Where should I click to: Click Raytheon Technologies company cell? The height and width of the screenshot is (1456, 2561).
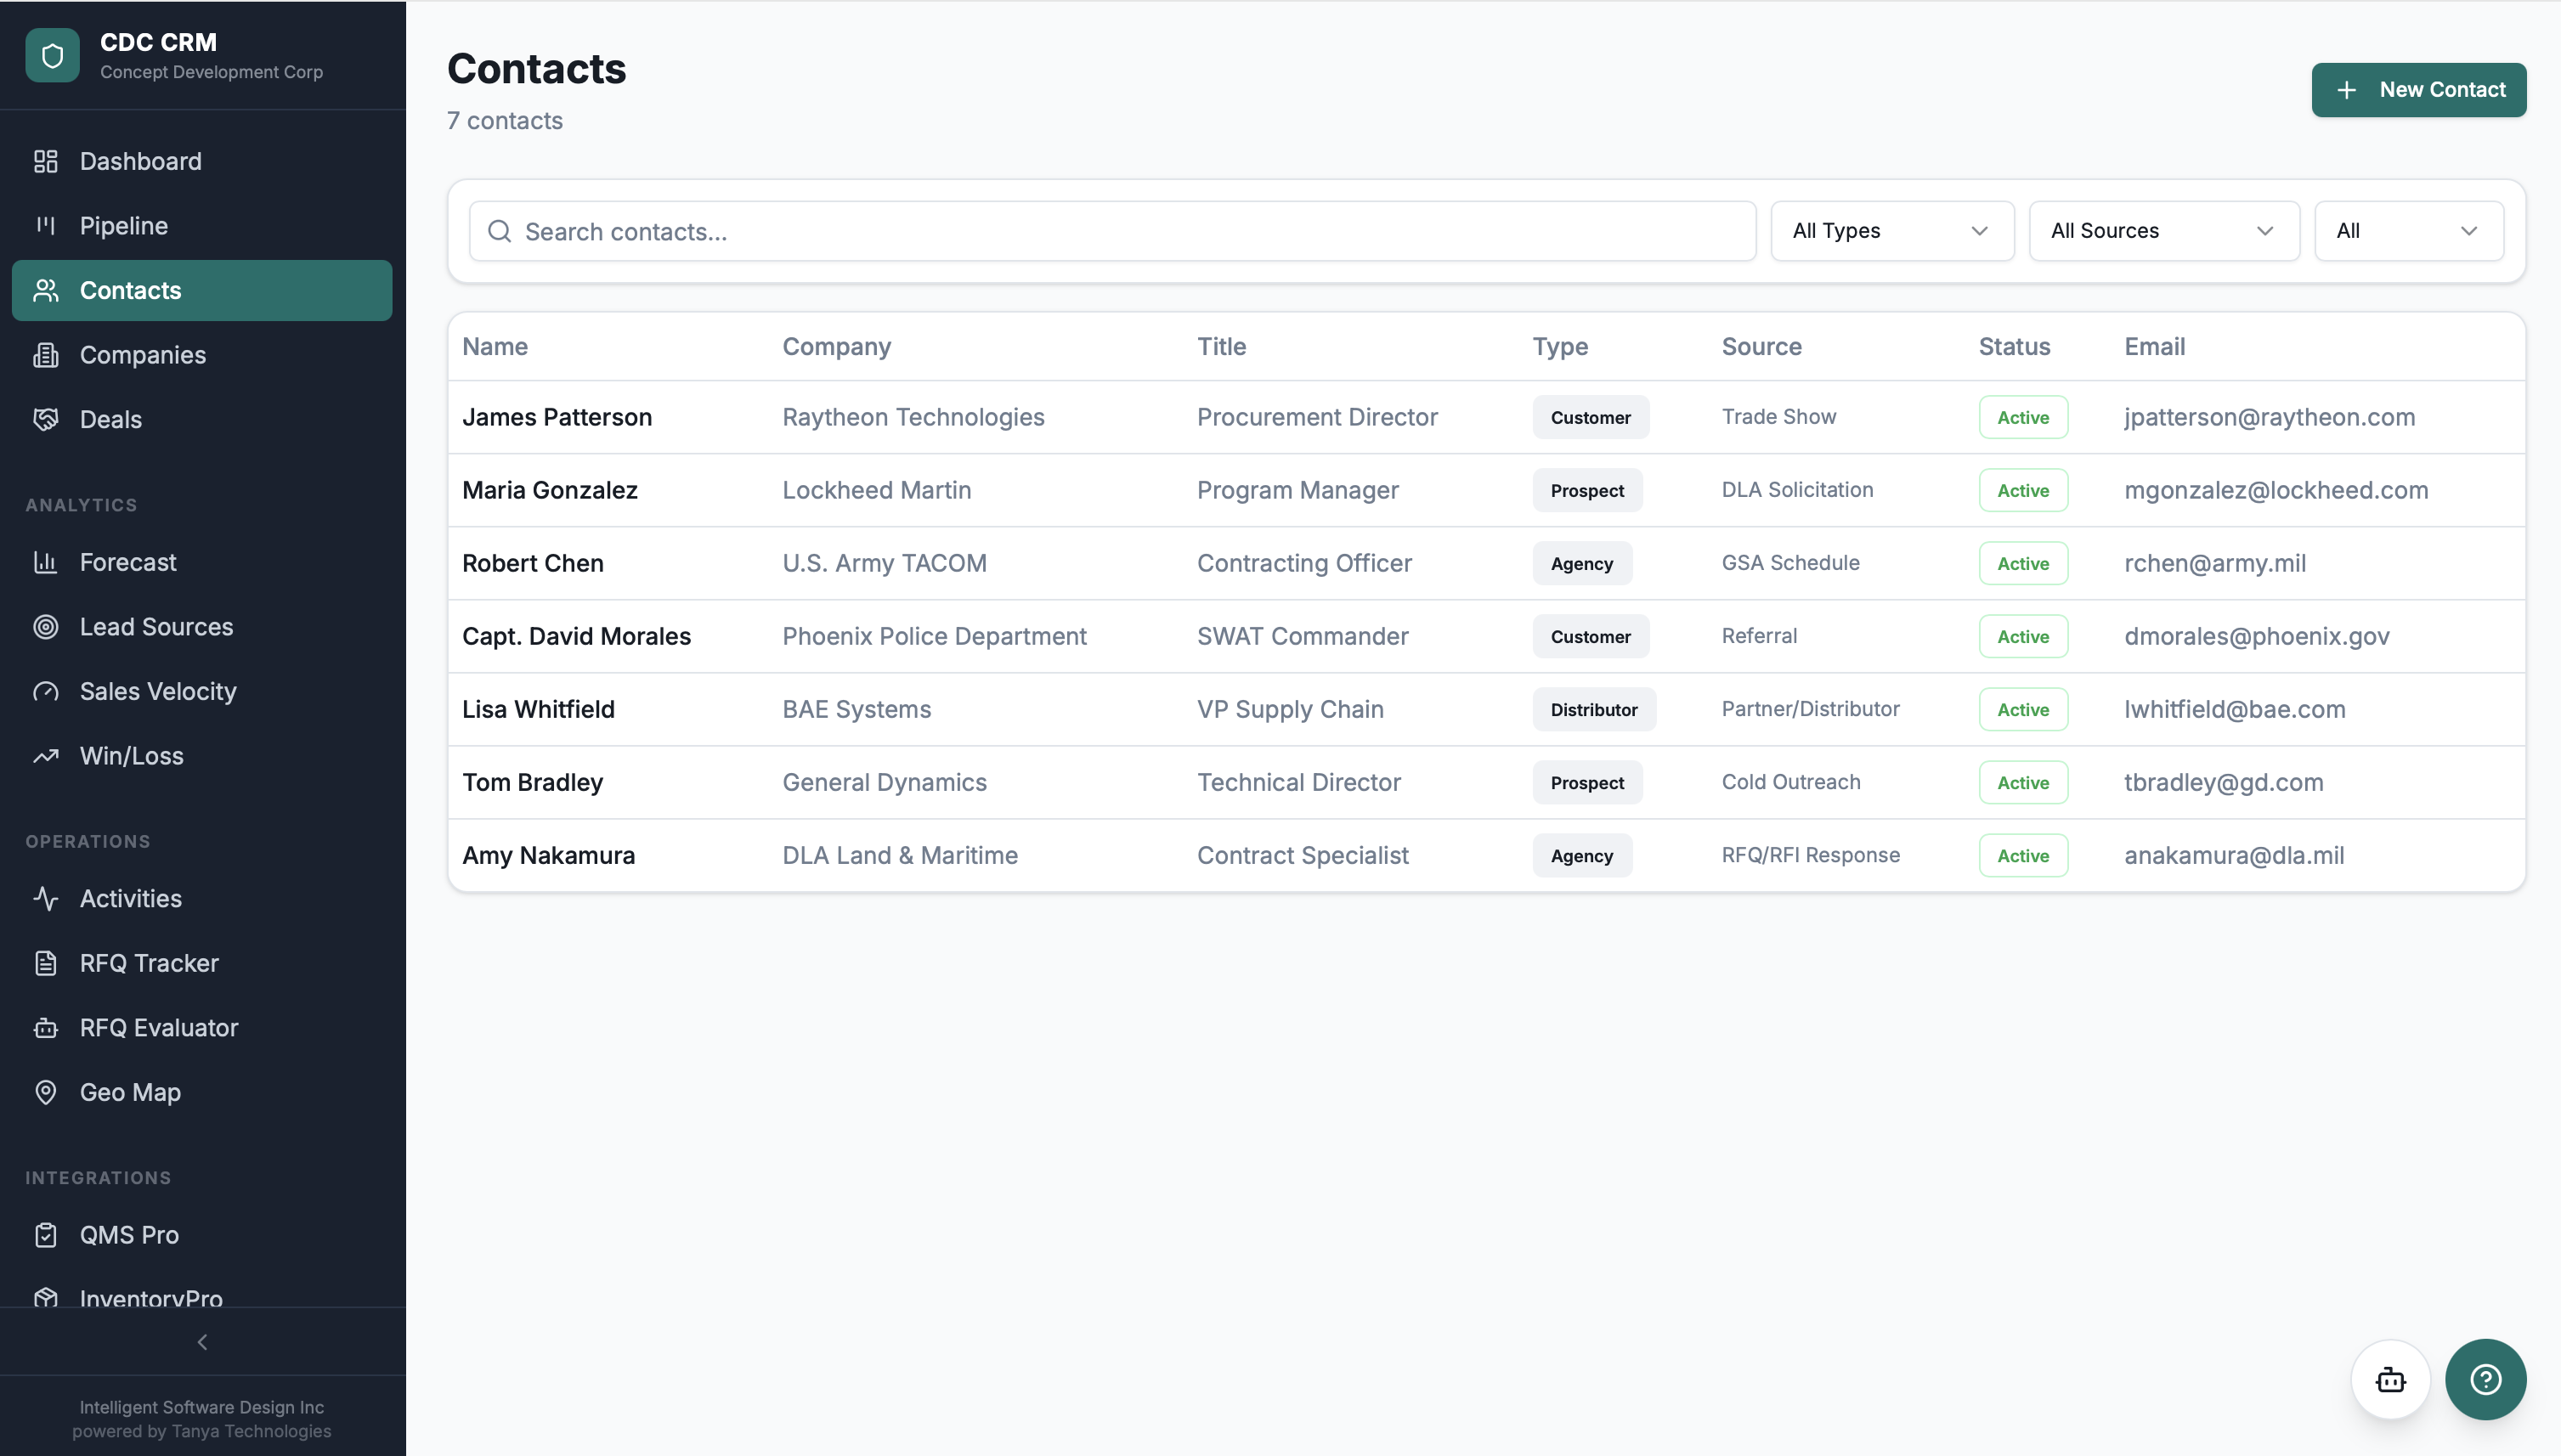coord(913,417)
